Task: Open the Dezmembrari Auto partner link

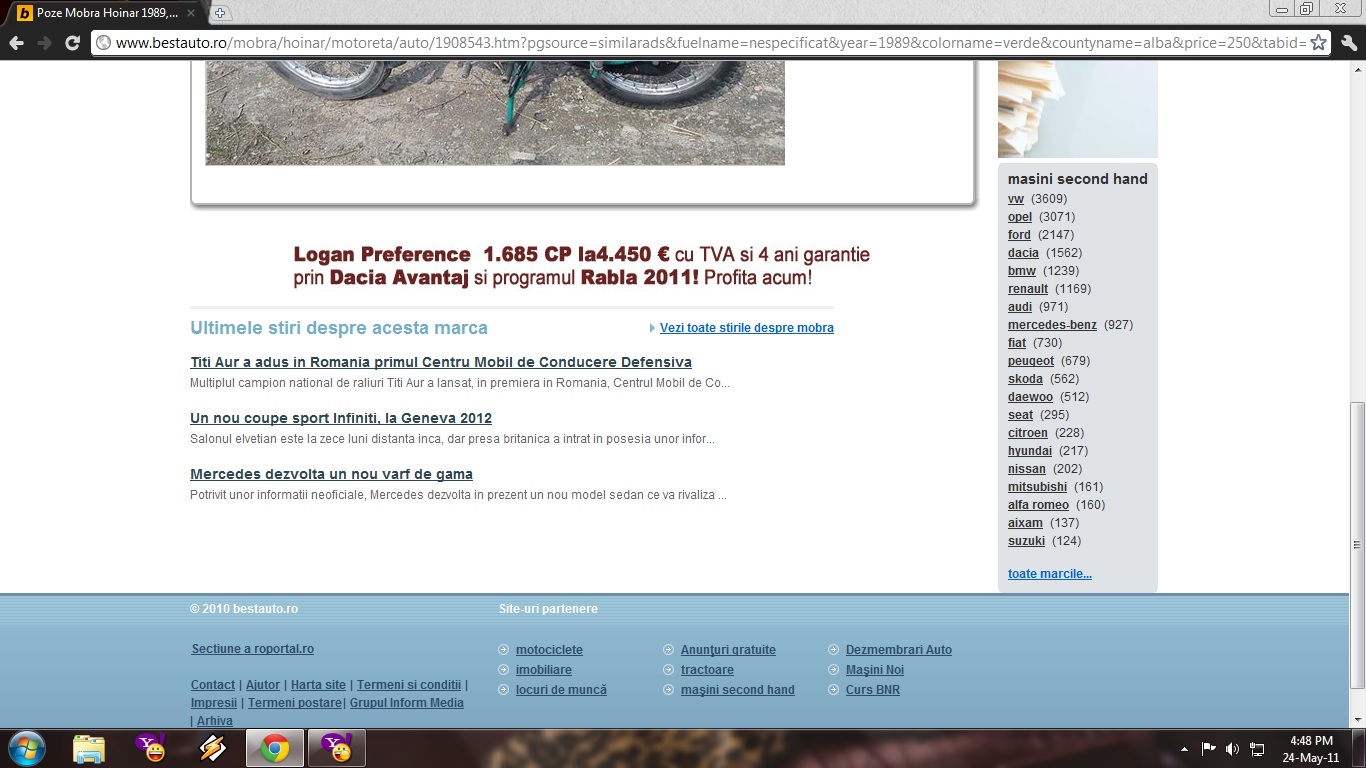Action: point(899,650)
